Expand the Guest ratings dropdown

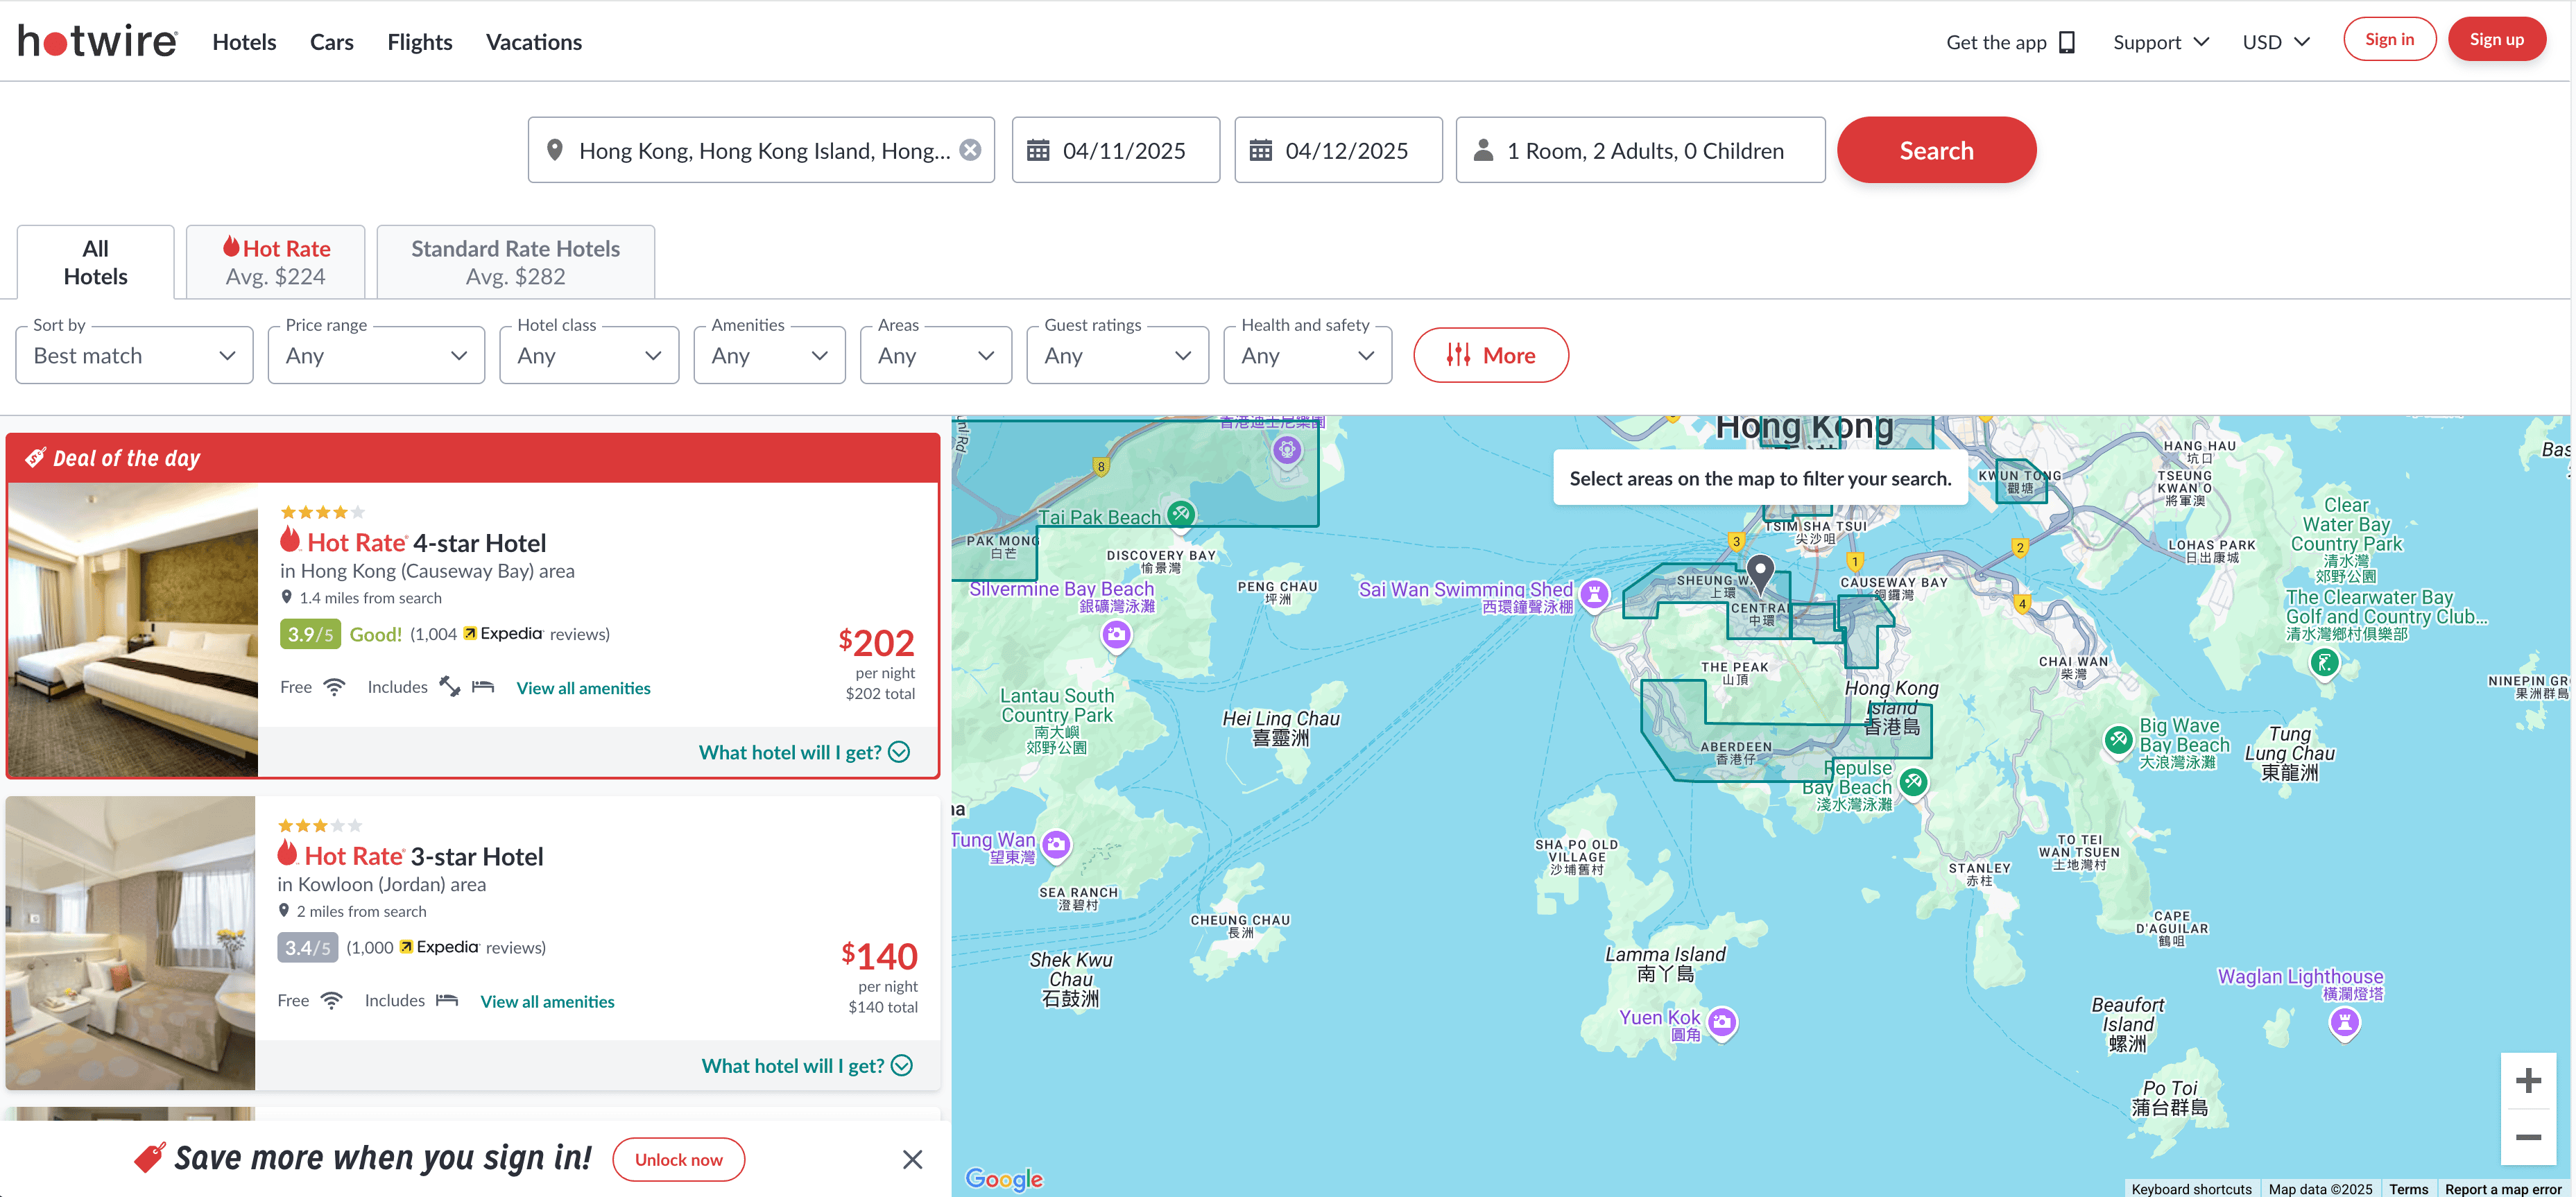[1117, 355]
